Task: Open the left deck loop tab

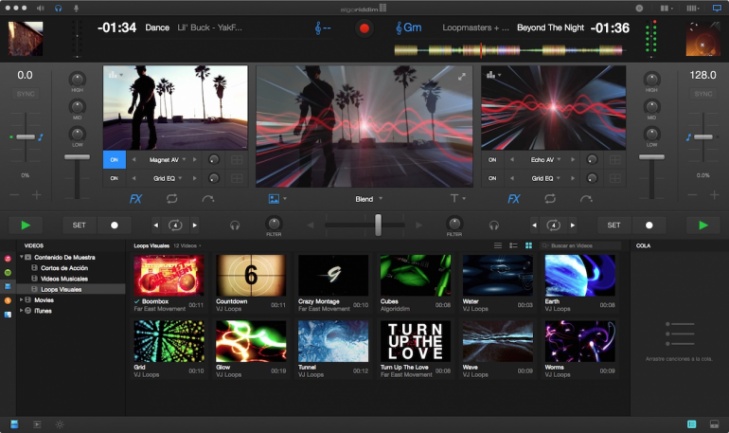Action: [172, 199]
